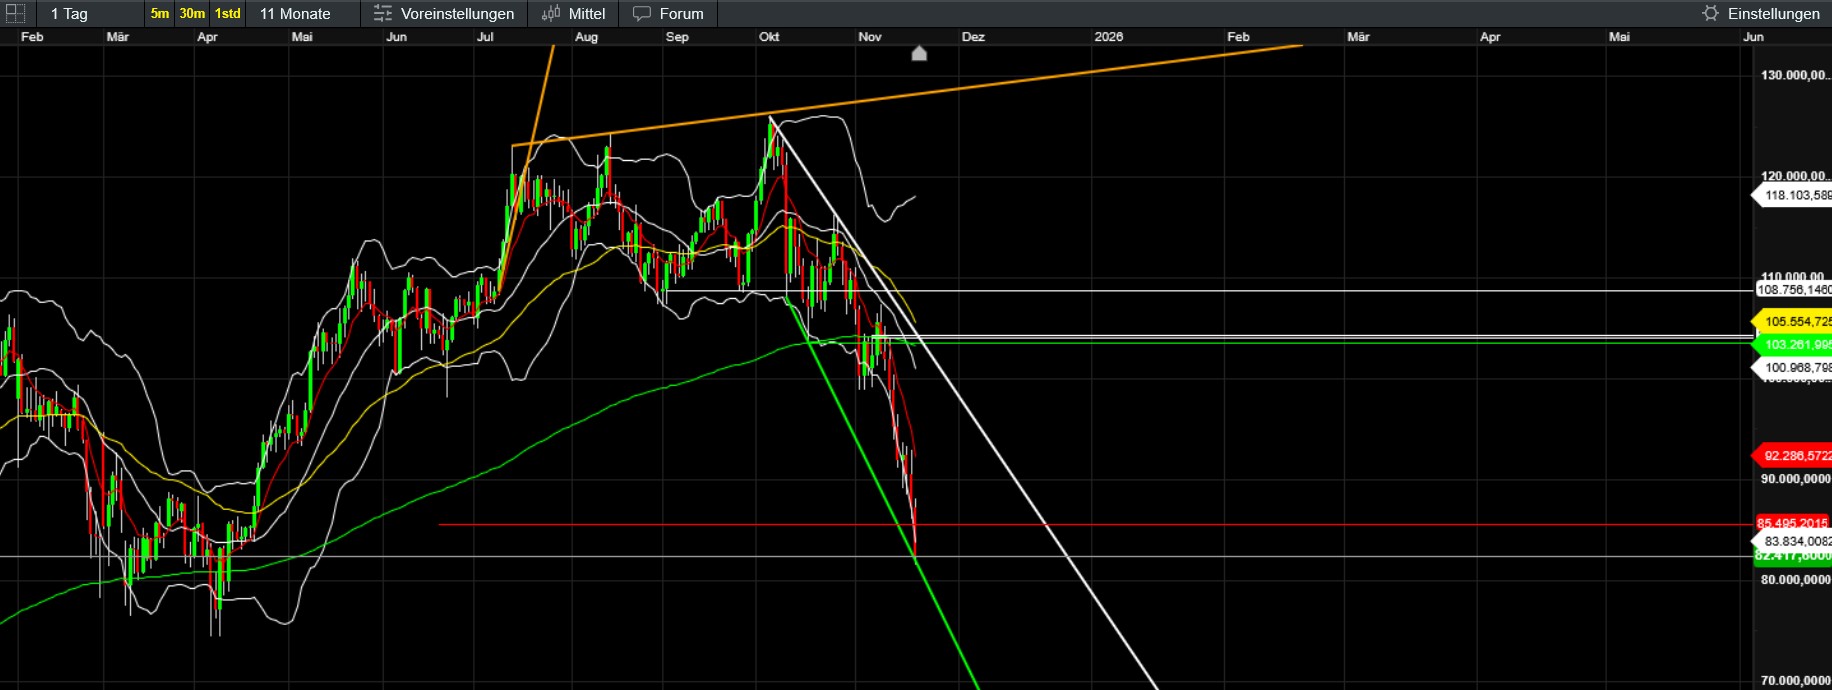
Task: Open the Forum menu item
Action: click(681, 13)
